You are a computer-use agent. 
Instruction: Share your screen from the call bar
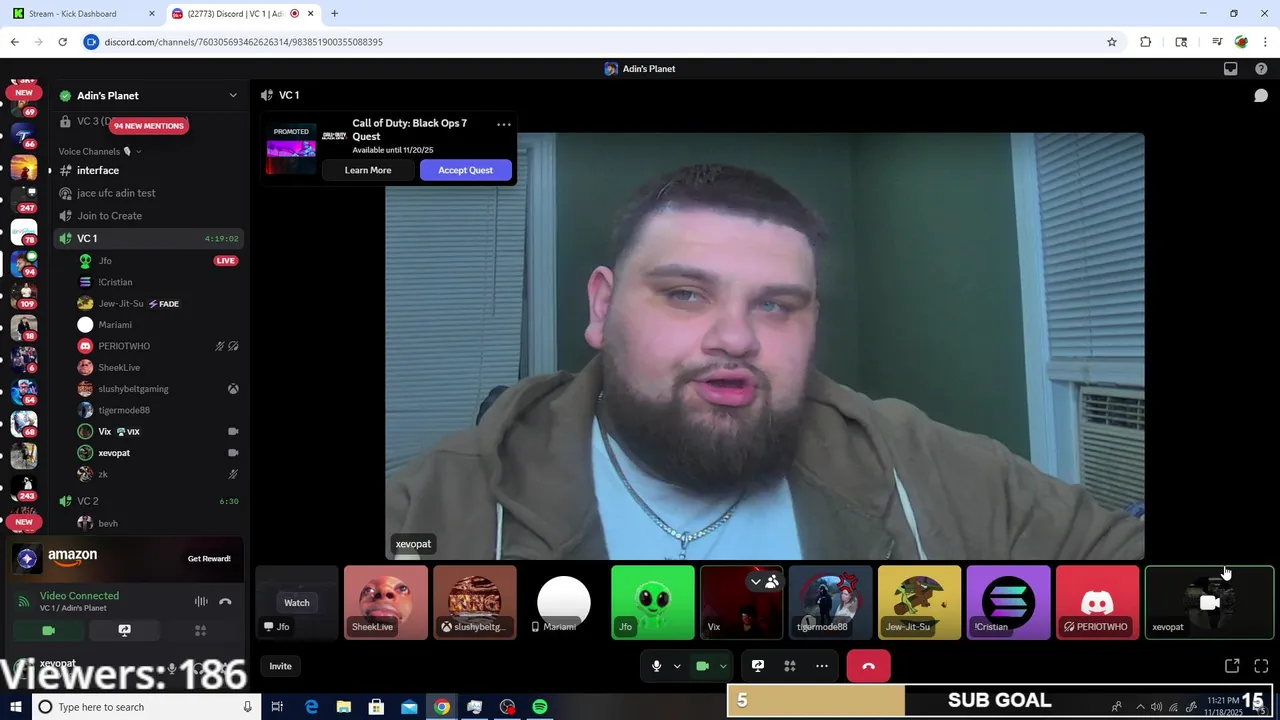click(x=758, y=666)
